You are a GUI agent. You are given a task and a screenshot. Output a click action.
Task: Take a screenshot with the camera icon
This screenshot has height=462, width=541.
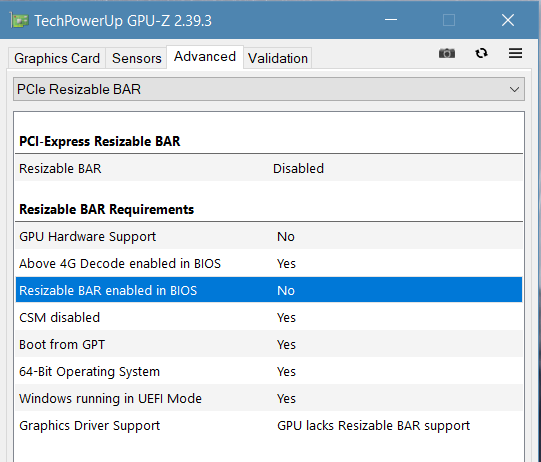tap(447, 53)
